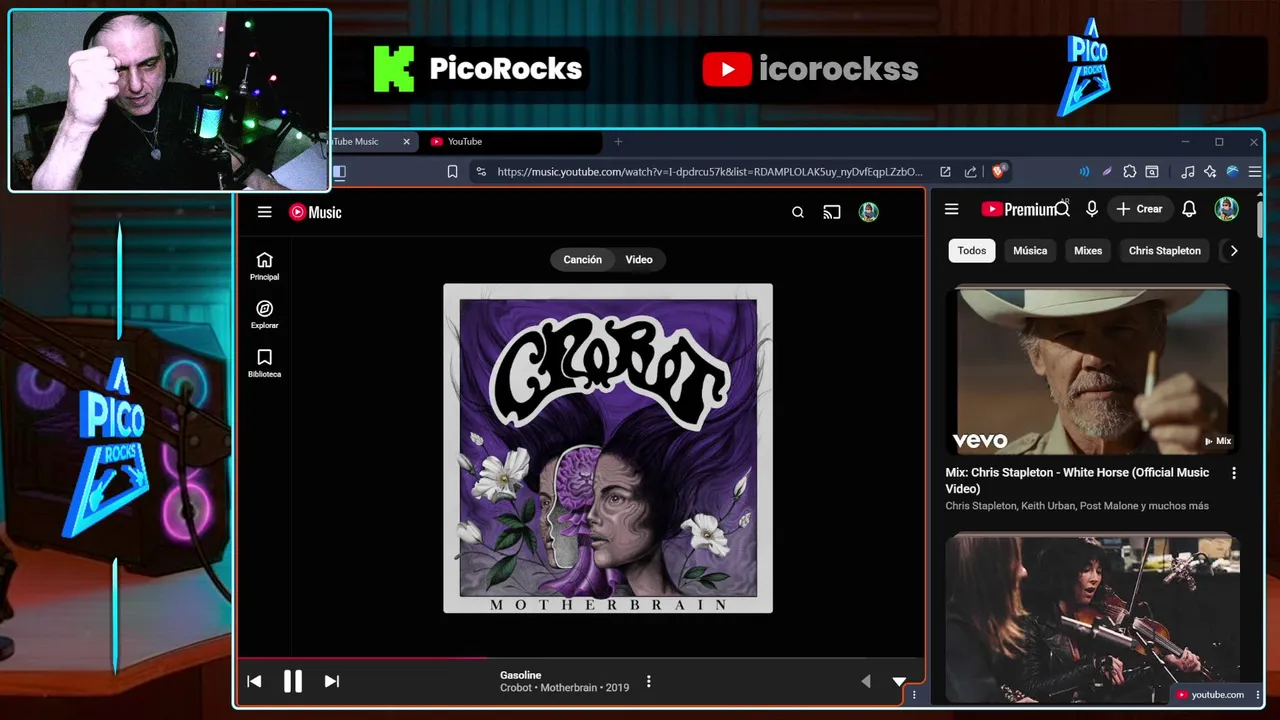Viewport: 1280px width, 720px height.
Task: Open youtube.com panel options menu
Action: [x=1258, y=695]
